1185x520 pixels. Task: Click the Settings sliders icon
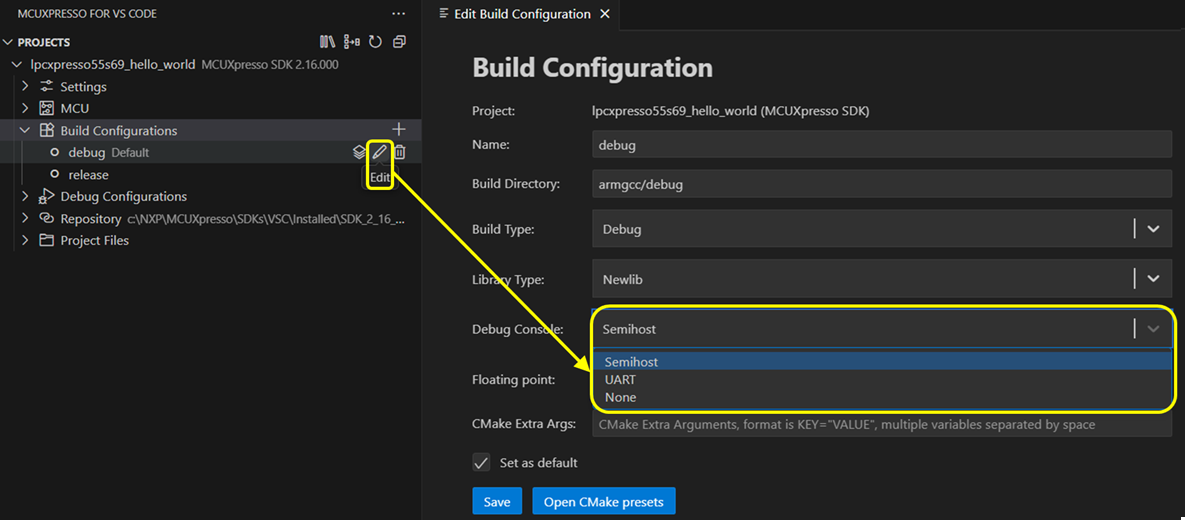pyautogui.click(x=47, y=86)
